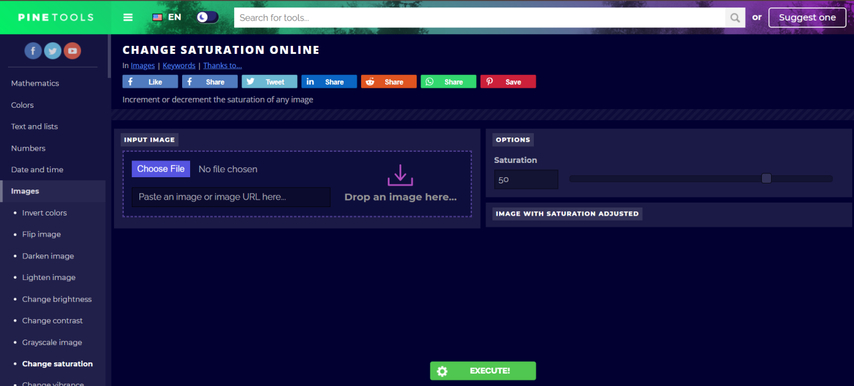Open the Change contrast tool
This screenshot has width=854, height=386.
(52, 321)
